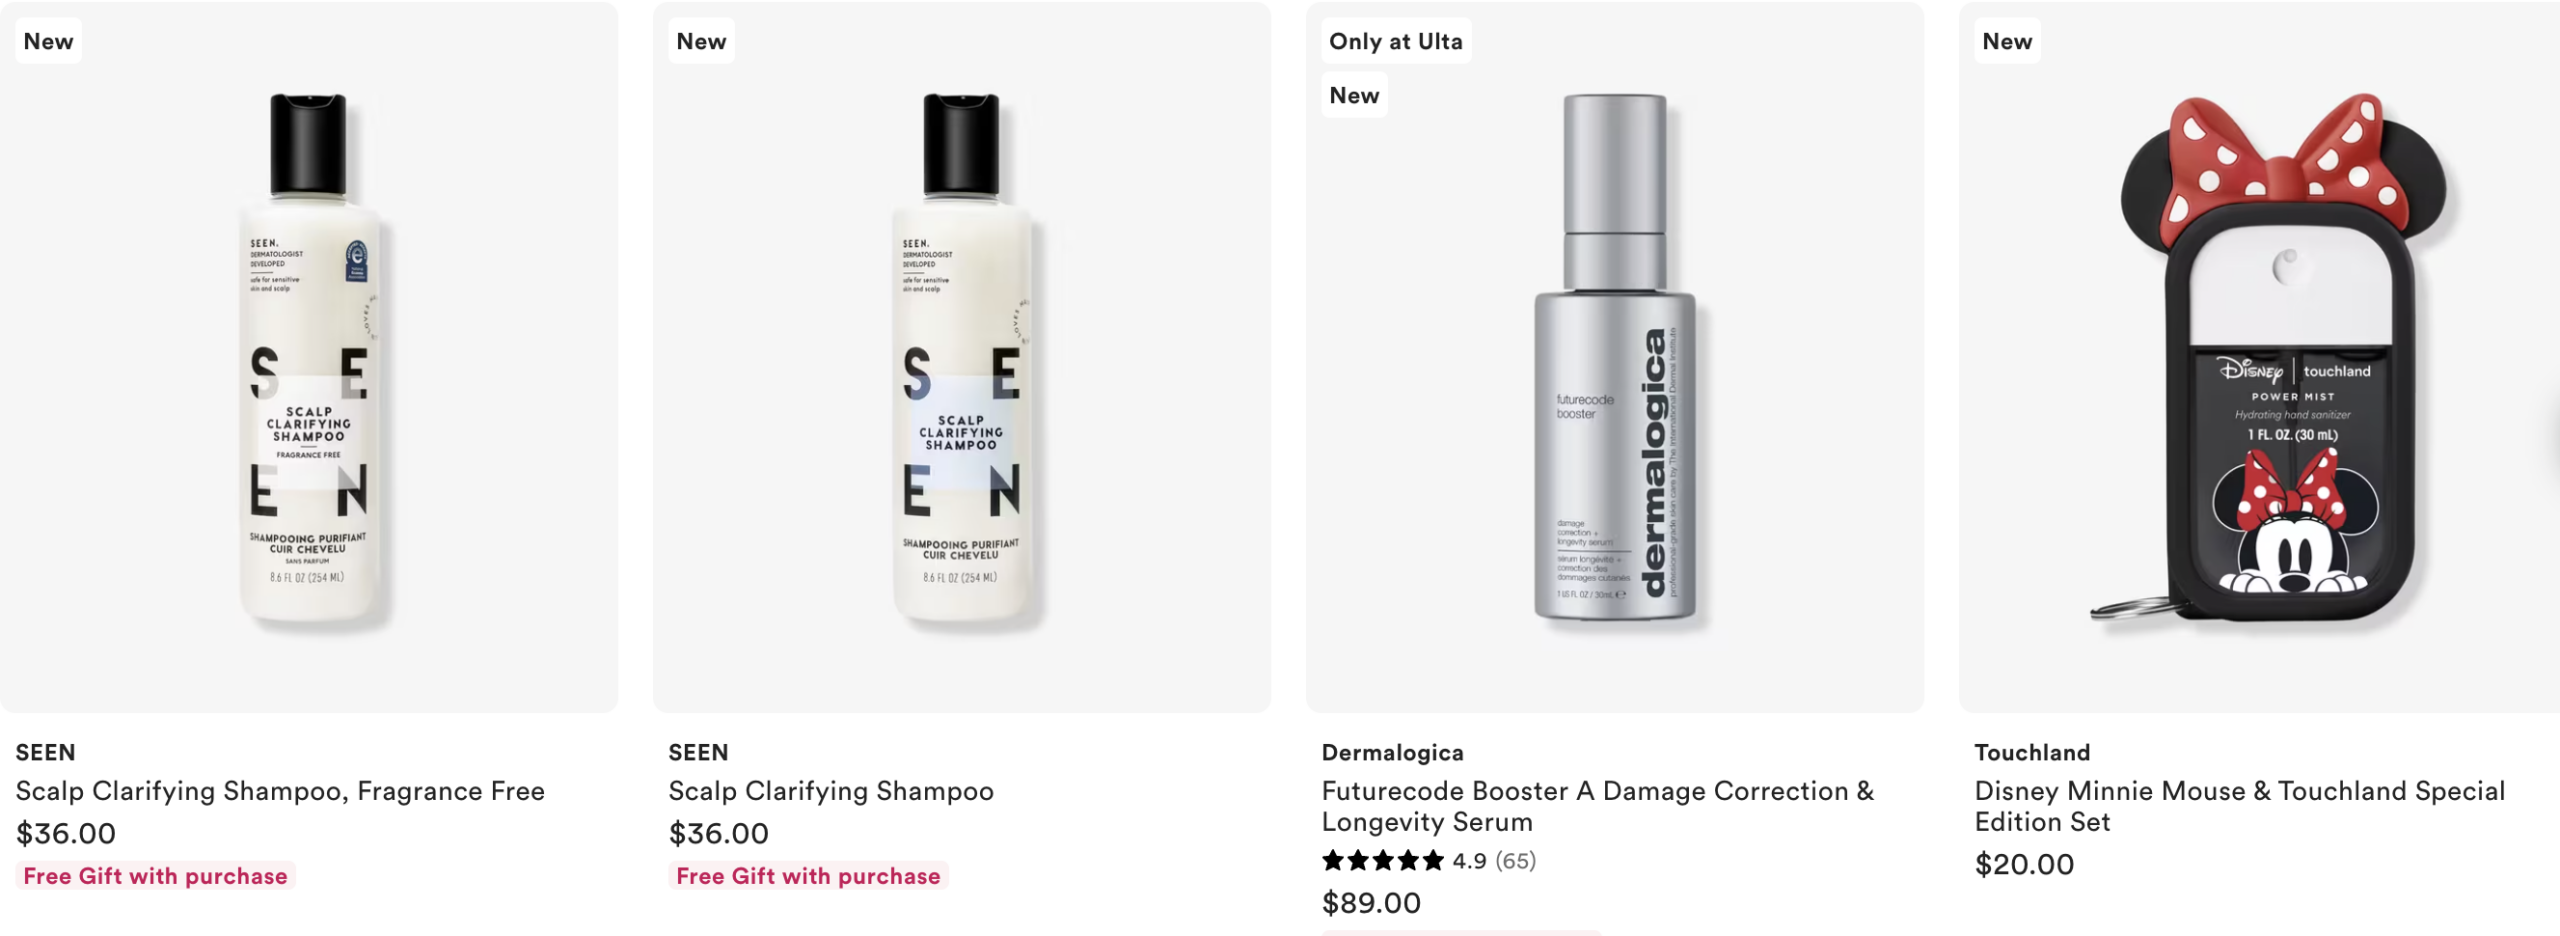Open the Scalp Clarifying Shampoo title link
The image size is (2560, 936).
pyautogui.click(x=831, y=791)
